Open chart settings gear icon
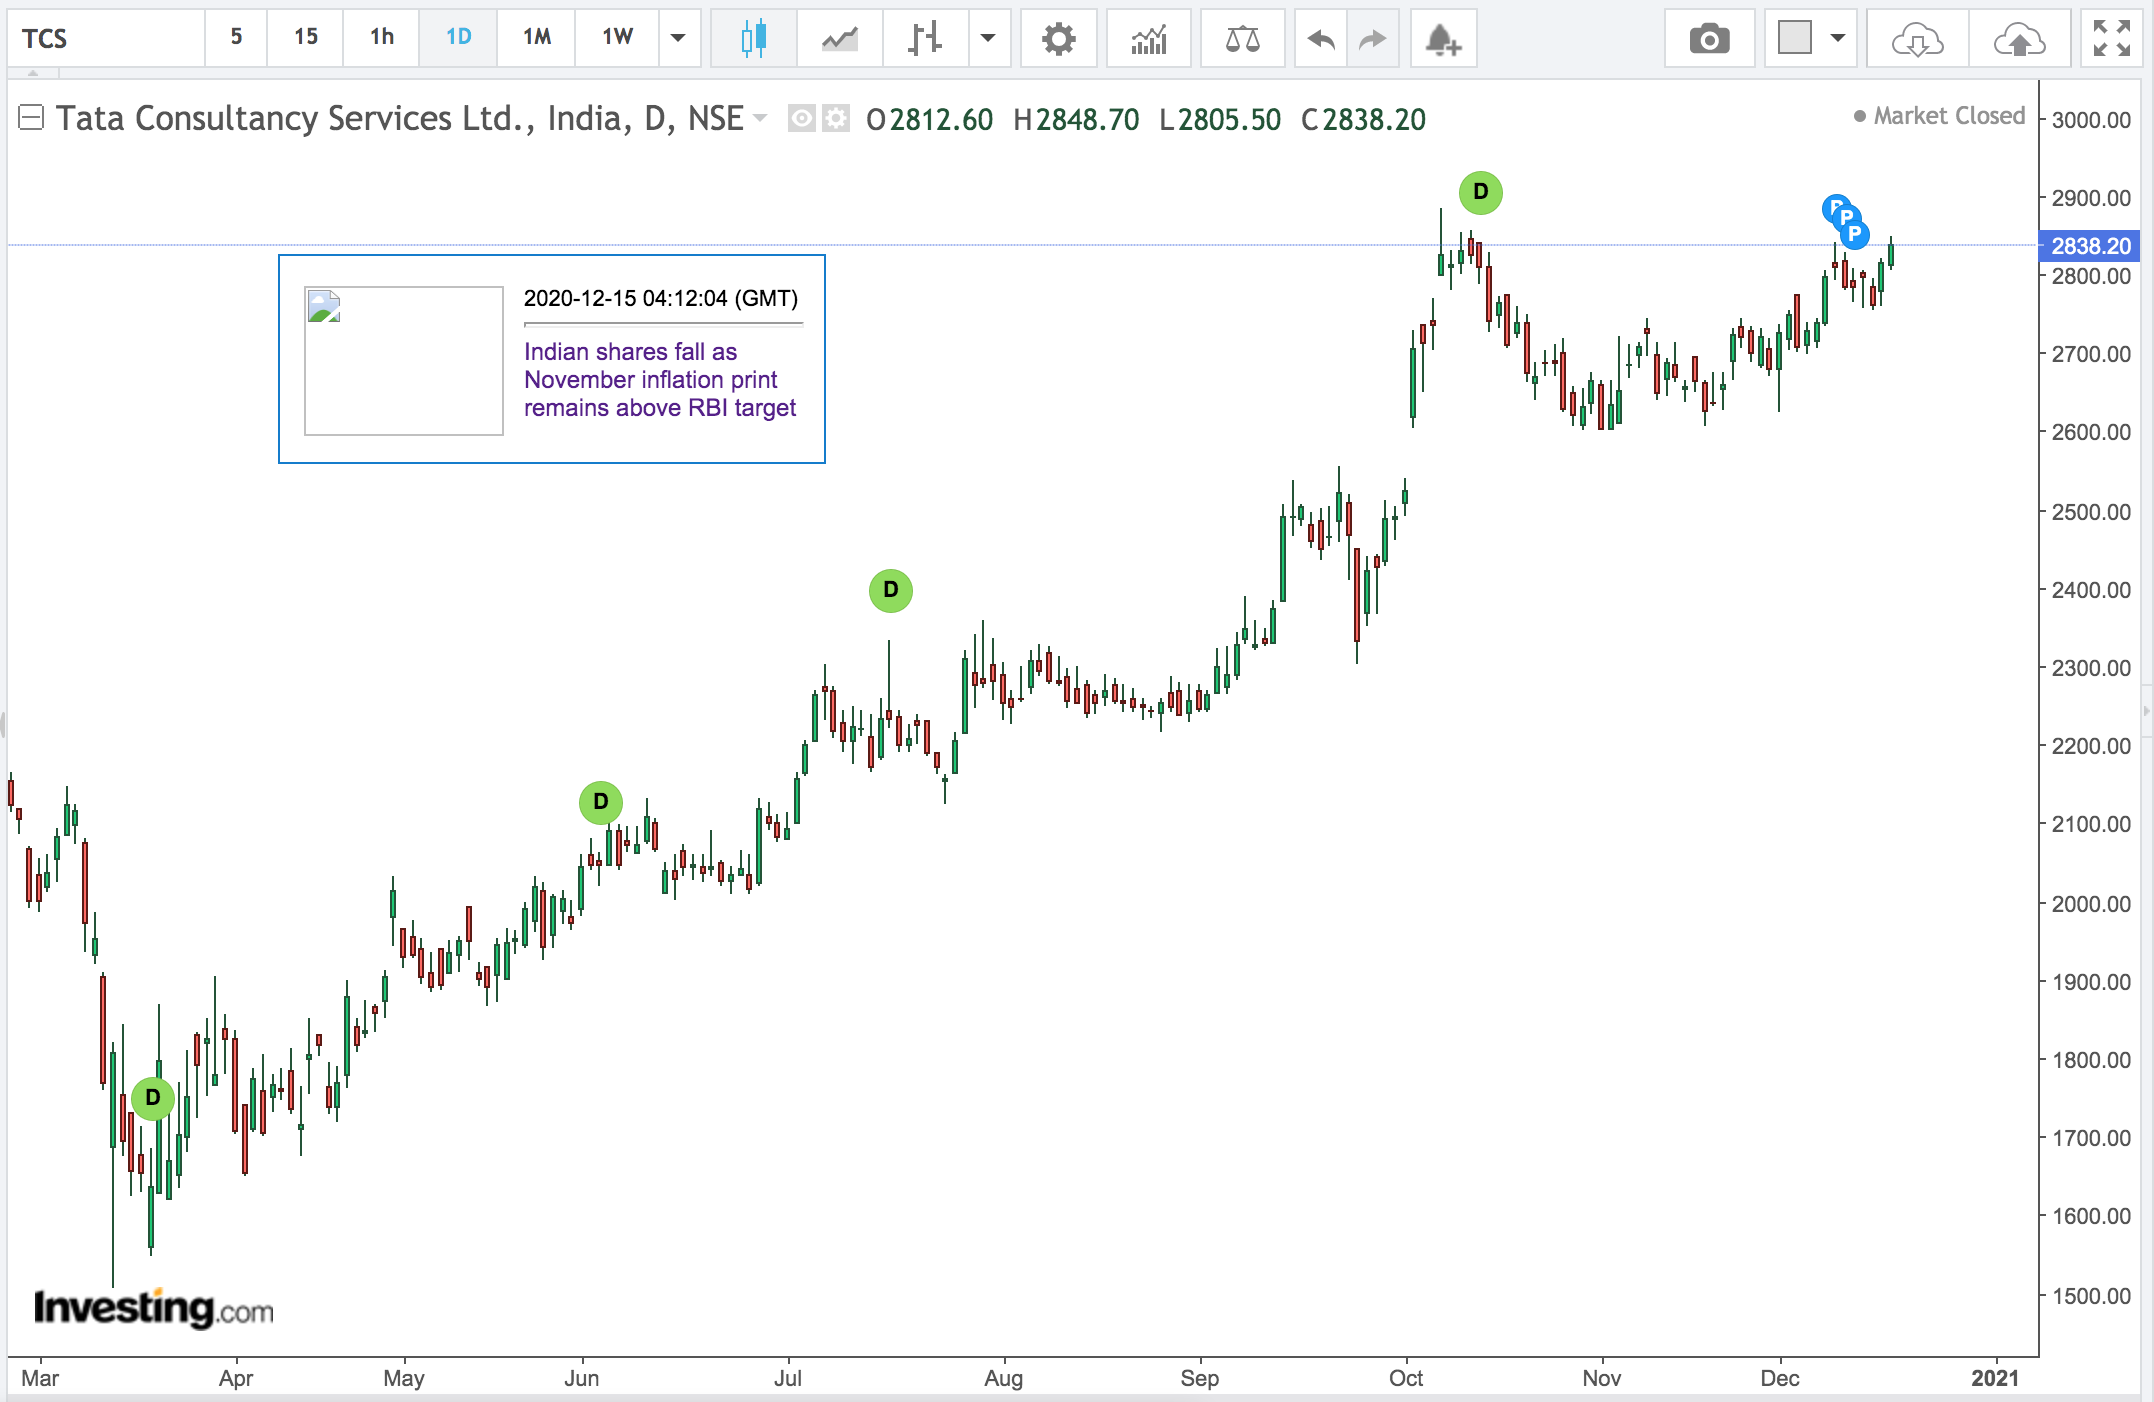The image size is (2154, 1402). tap(1058, 39)
